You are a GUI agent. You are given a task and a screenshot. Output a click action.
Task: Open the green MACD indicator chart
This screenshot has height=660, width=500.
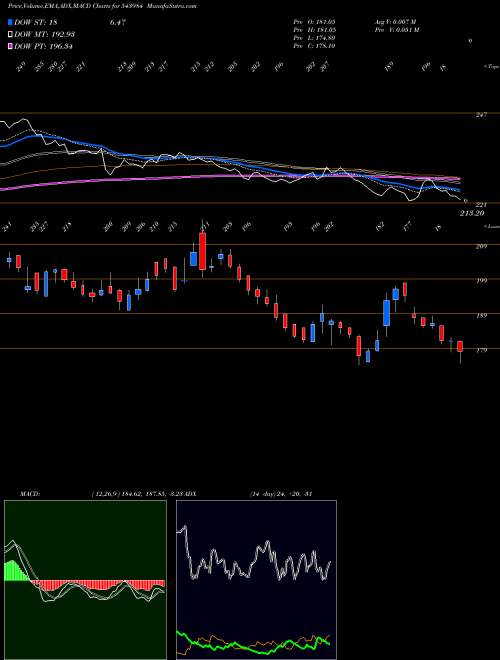85,580
